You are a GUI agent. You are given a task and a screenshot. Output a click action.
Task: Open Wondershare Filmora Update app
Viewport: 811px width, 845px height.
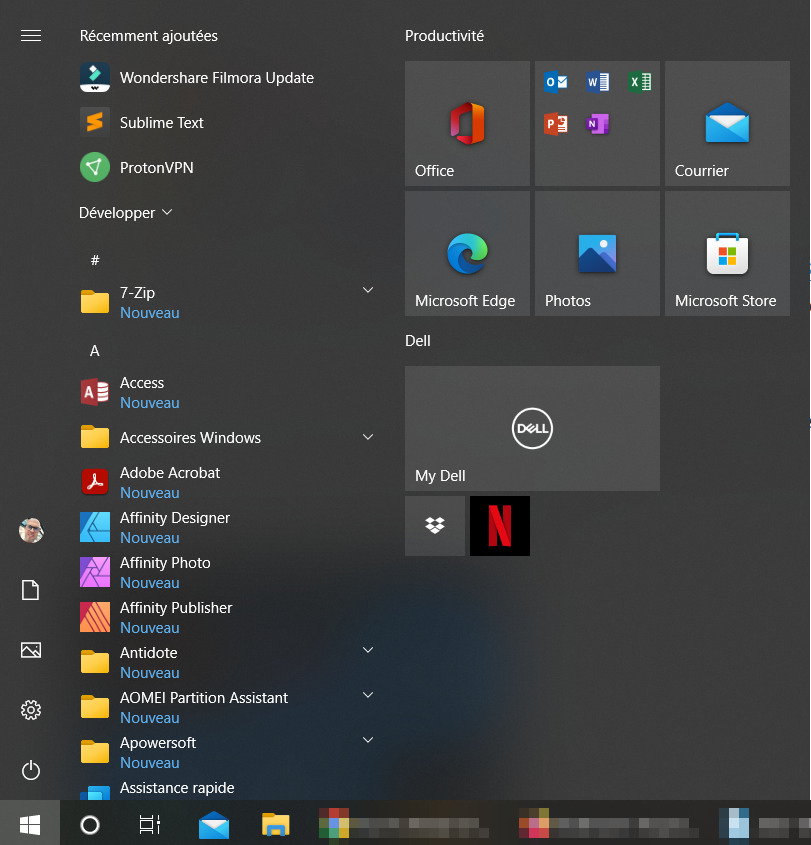click(226, 78)
